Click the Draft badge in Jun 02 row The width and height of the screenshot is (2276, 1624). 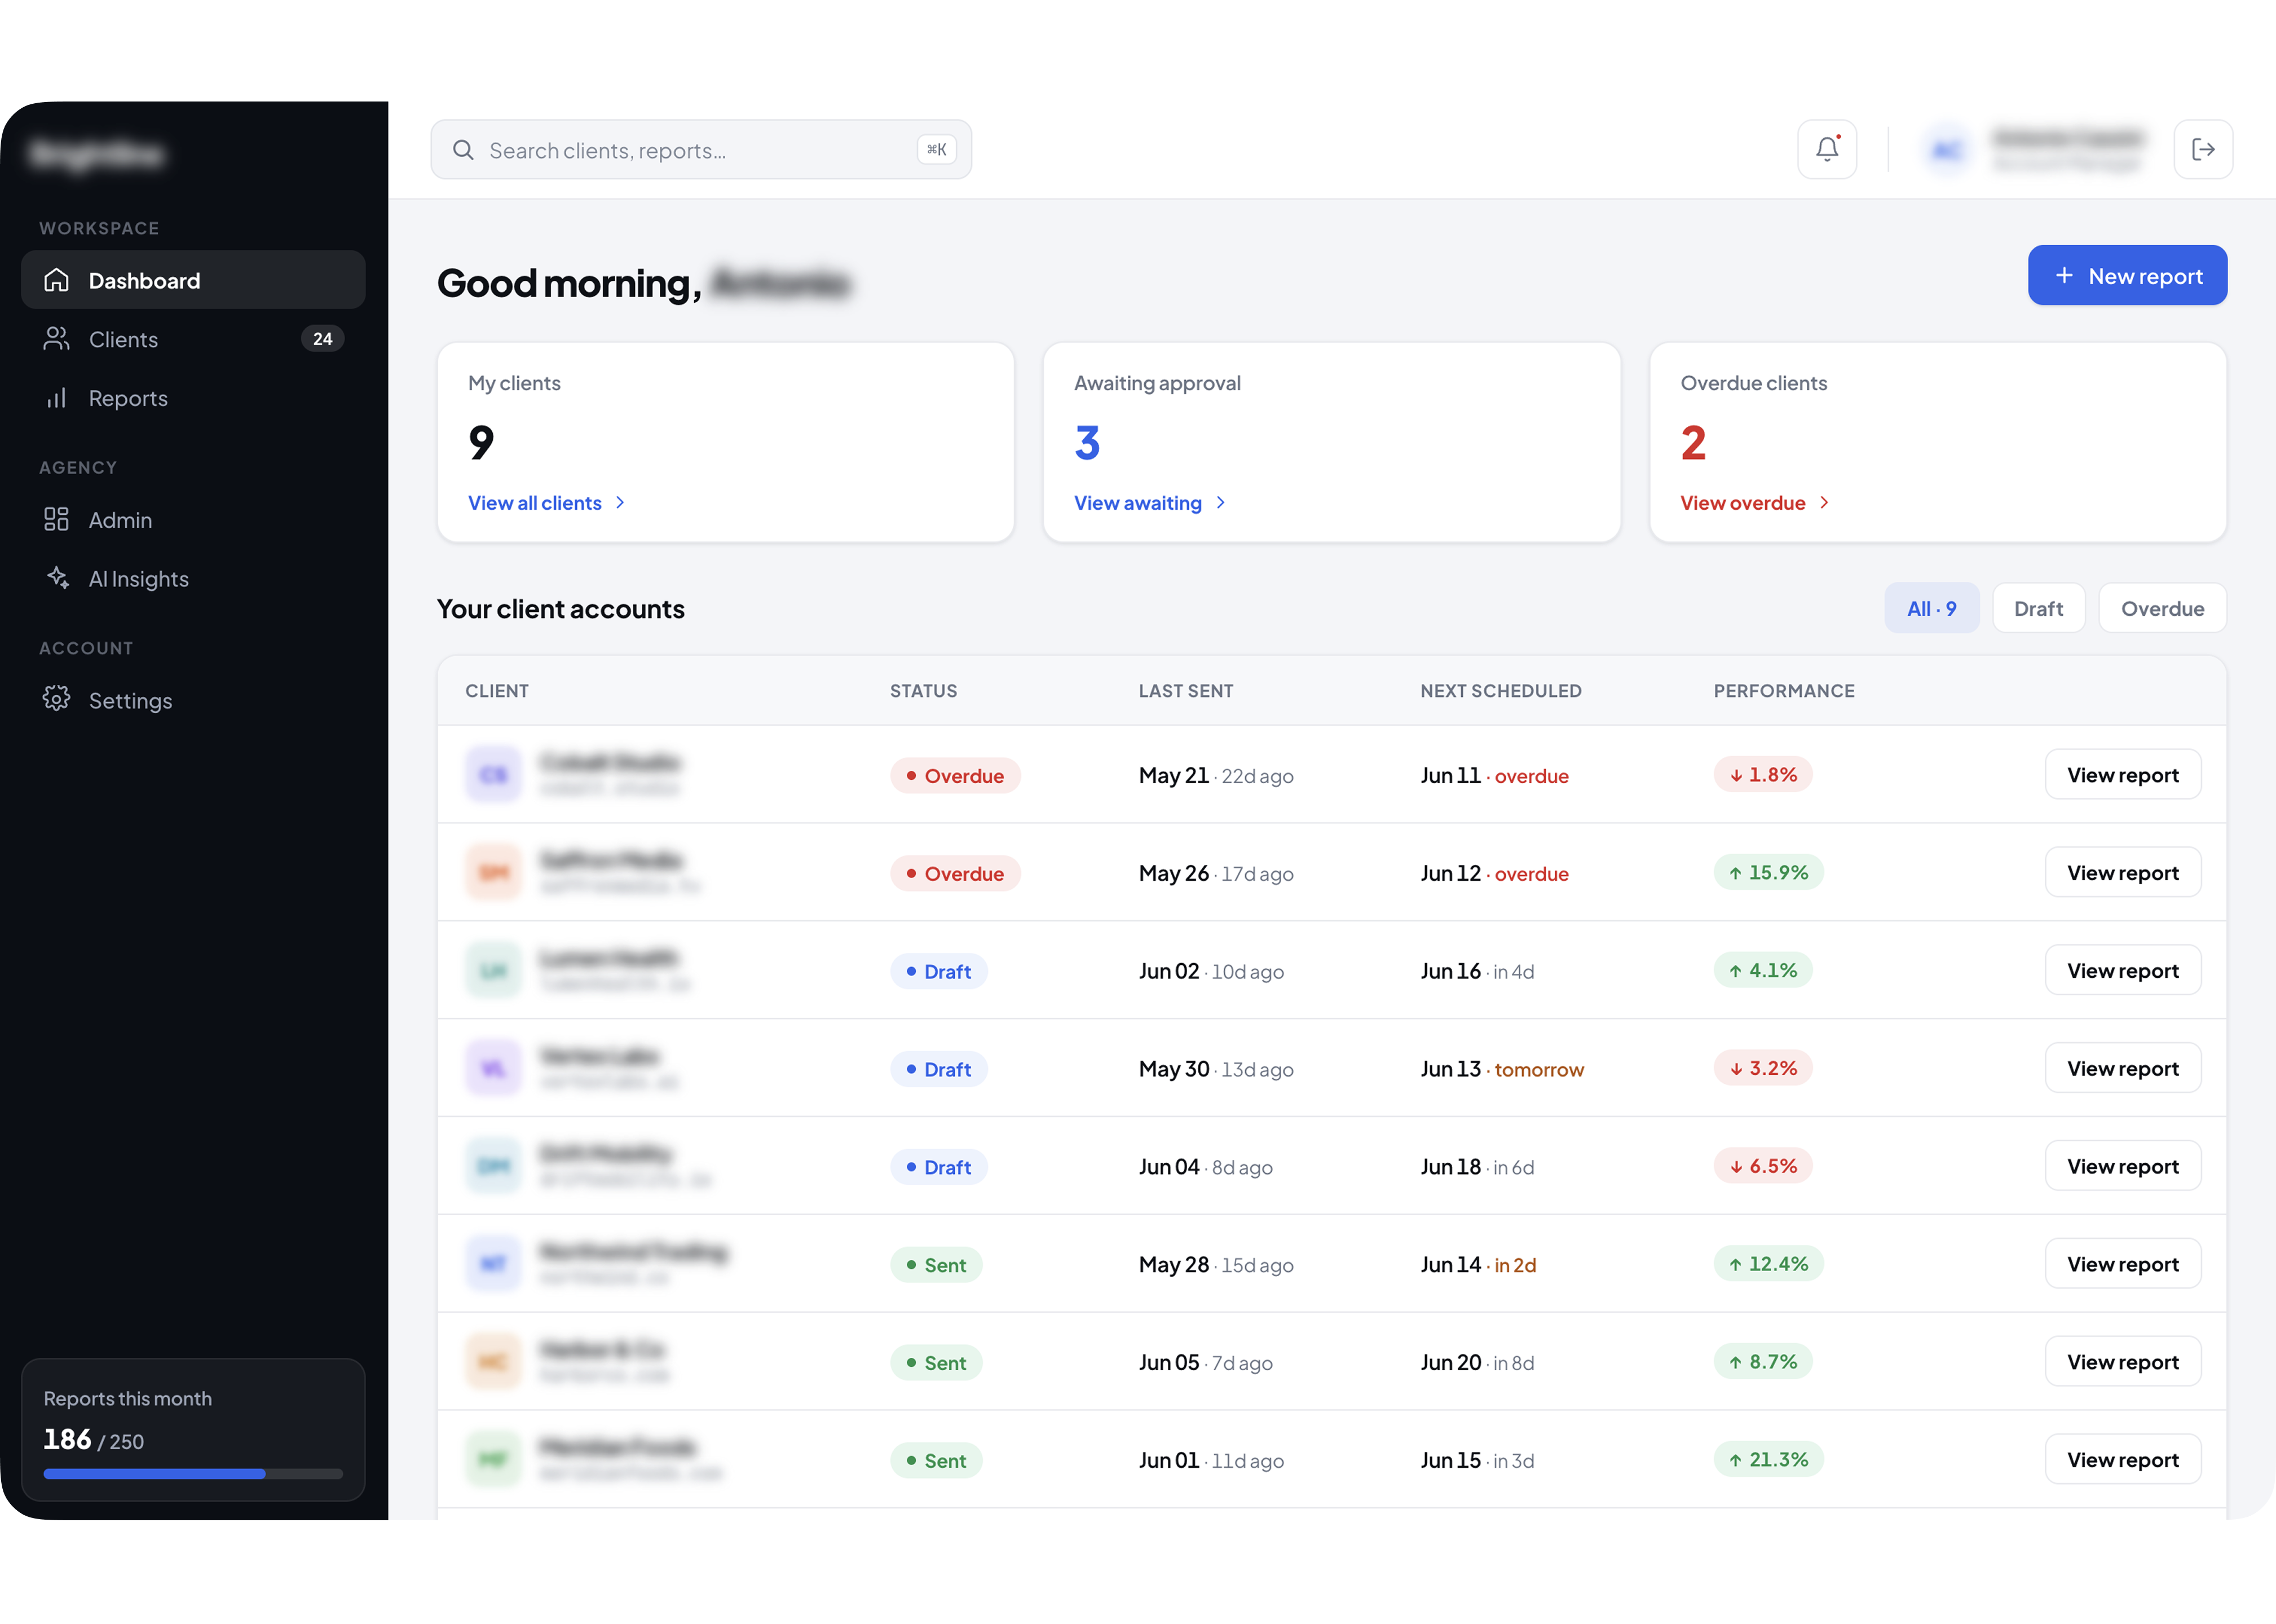[x=939, y=971]
